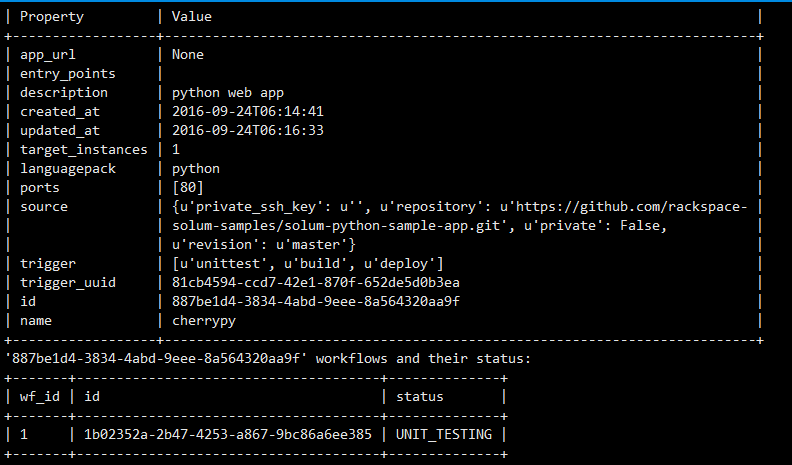
Task: Click the 'source' property name
Action: (x=43, y=207)
